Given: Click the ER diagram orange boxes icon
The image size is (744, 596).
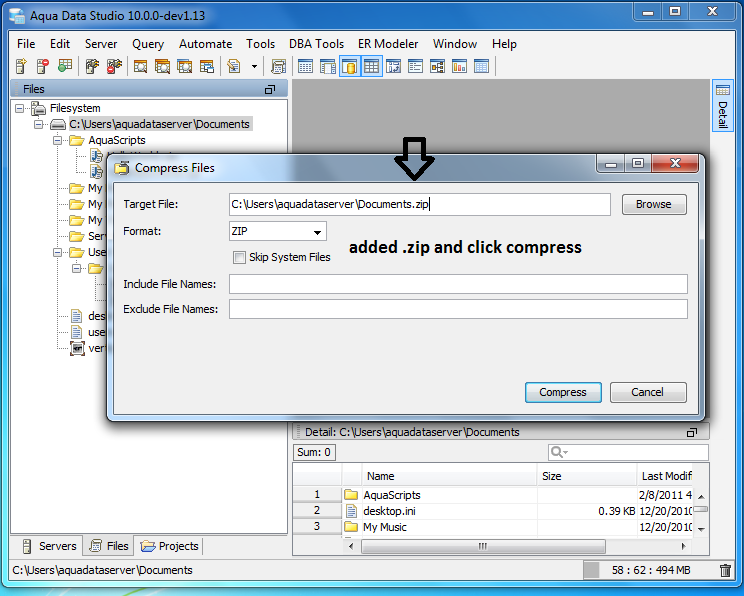Looking at the screenshot, I should 437,66.
